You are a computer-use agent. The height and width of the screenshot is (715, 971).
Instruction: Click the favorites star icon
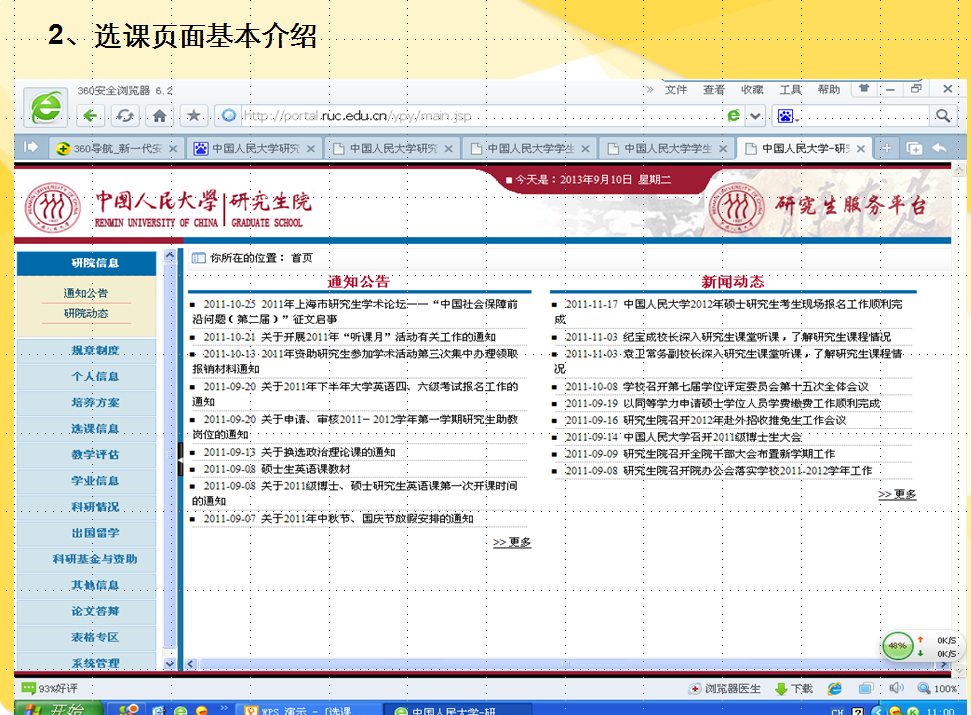(x=194, y=116)
